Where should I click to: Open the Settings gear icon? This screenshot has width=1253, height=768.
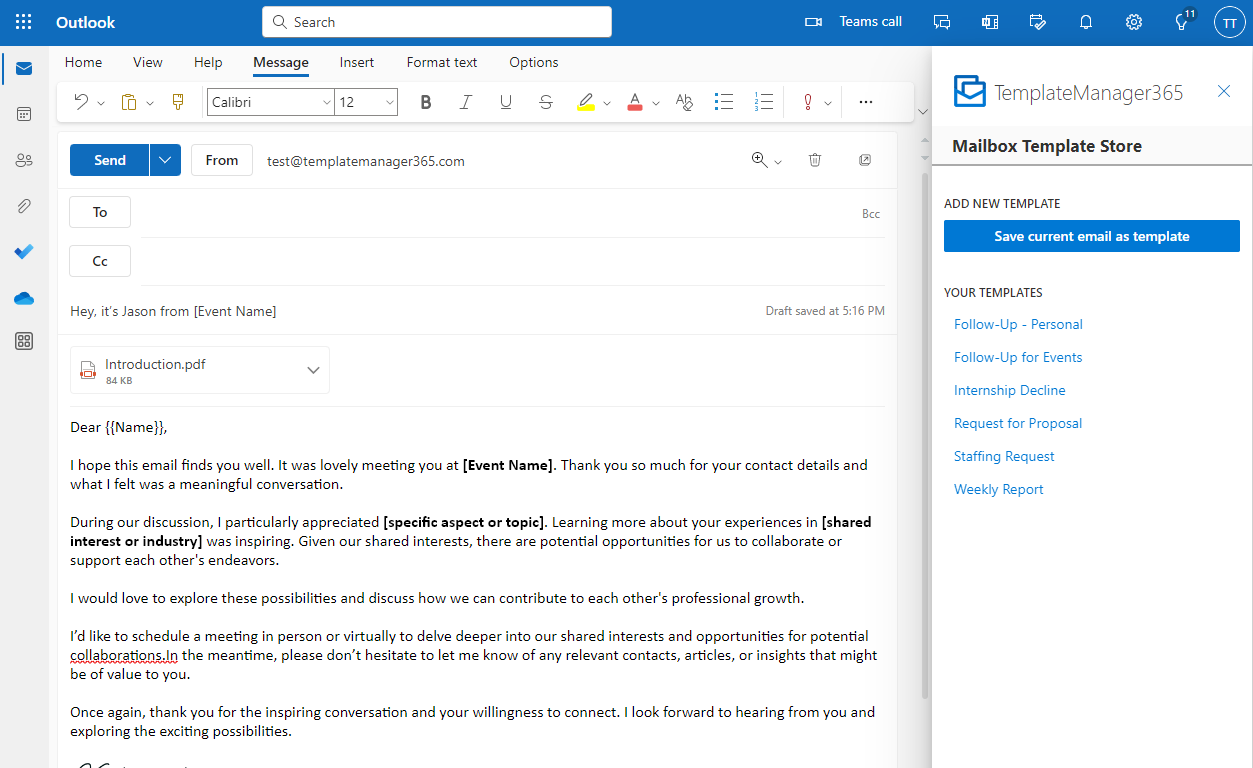(x=1134, y=22)
